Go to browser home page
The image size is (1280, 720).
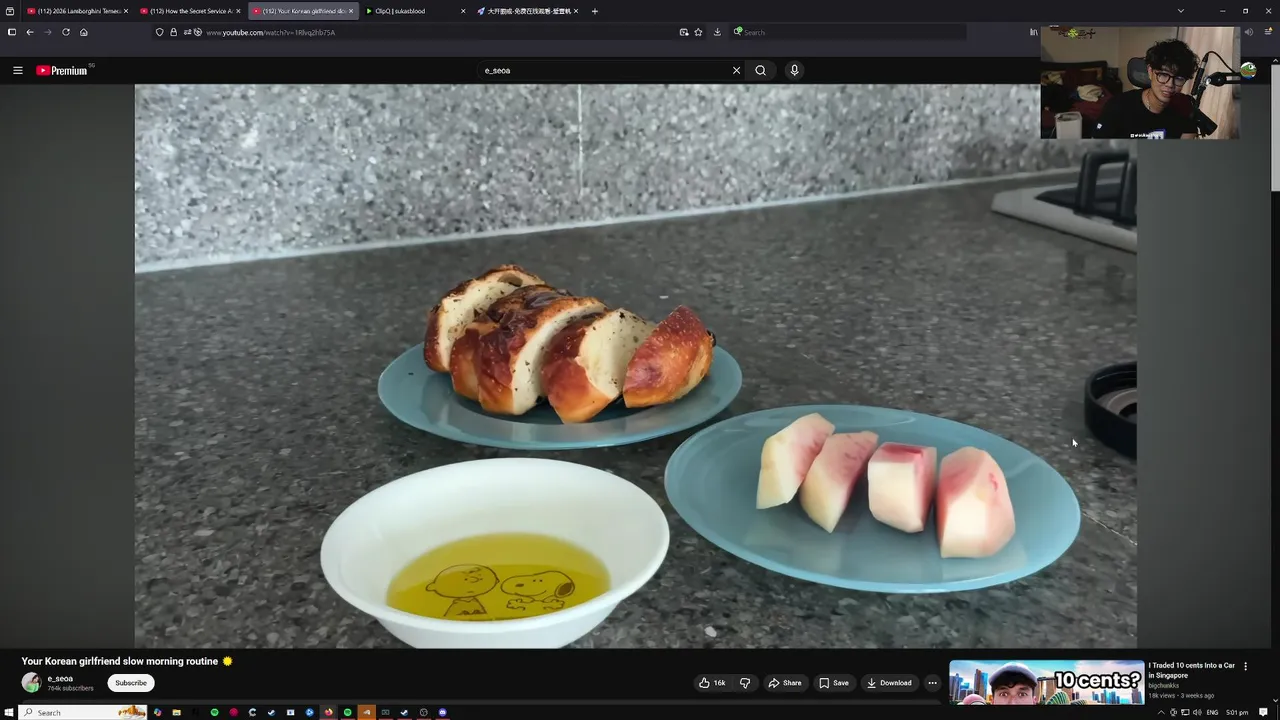(84, 32)
